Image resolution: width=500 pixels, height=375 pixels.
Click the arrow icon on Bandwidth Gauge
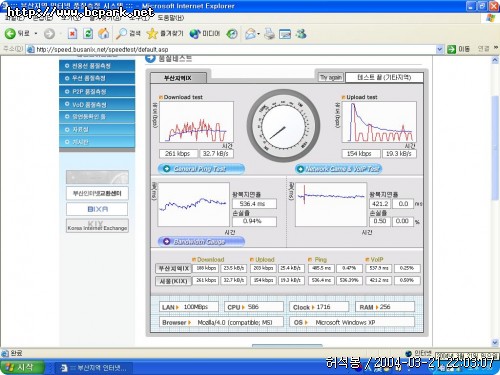[x=166, y=241]
